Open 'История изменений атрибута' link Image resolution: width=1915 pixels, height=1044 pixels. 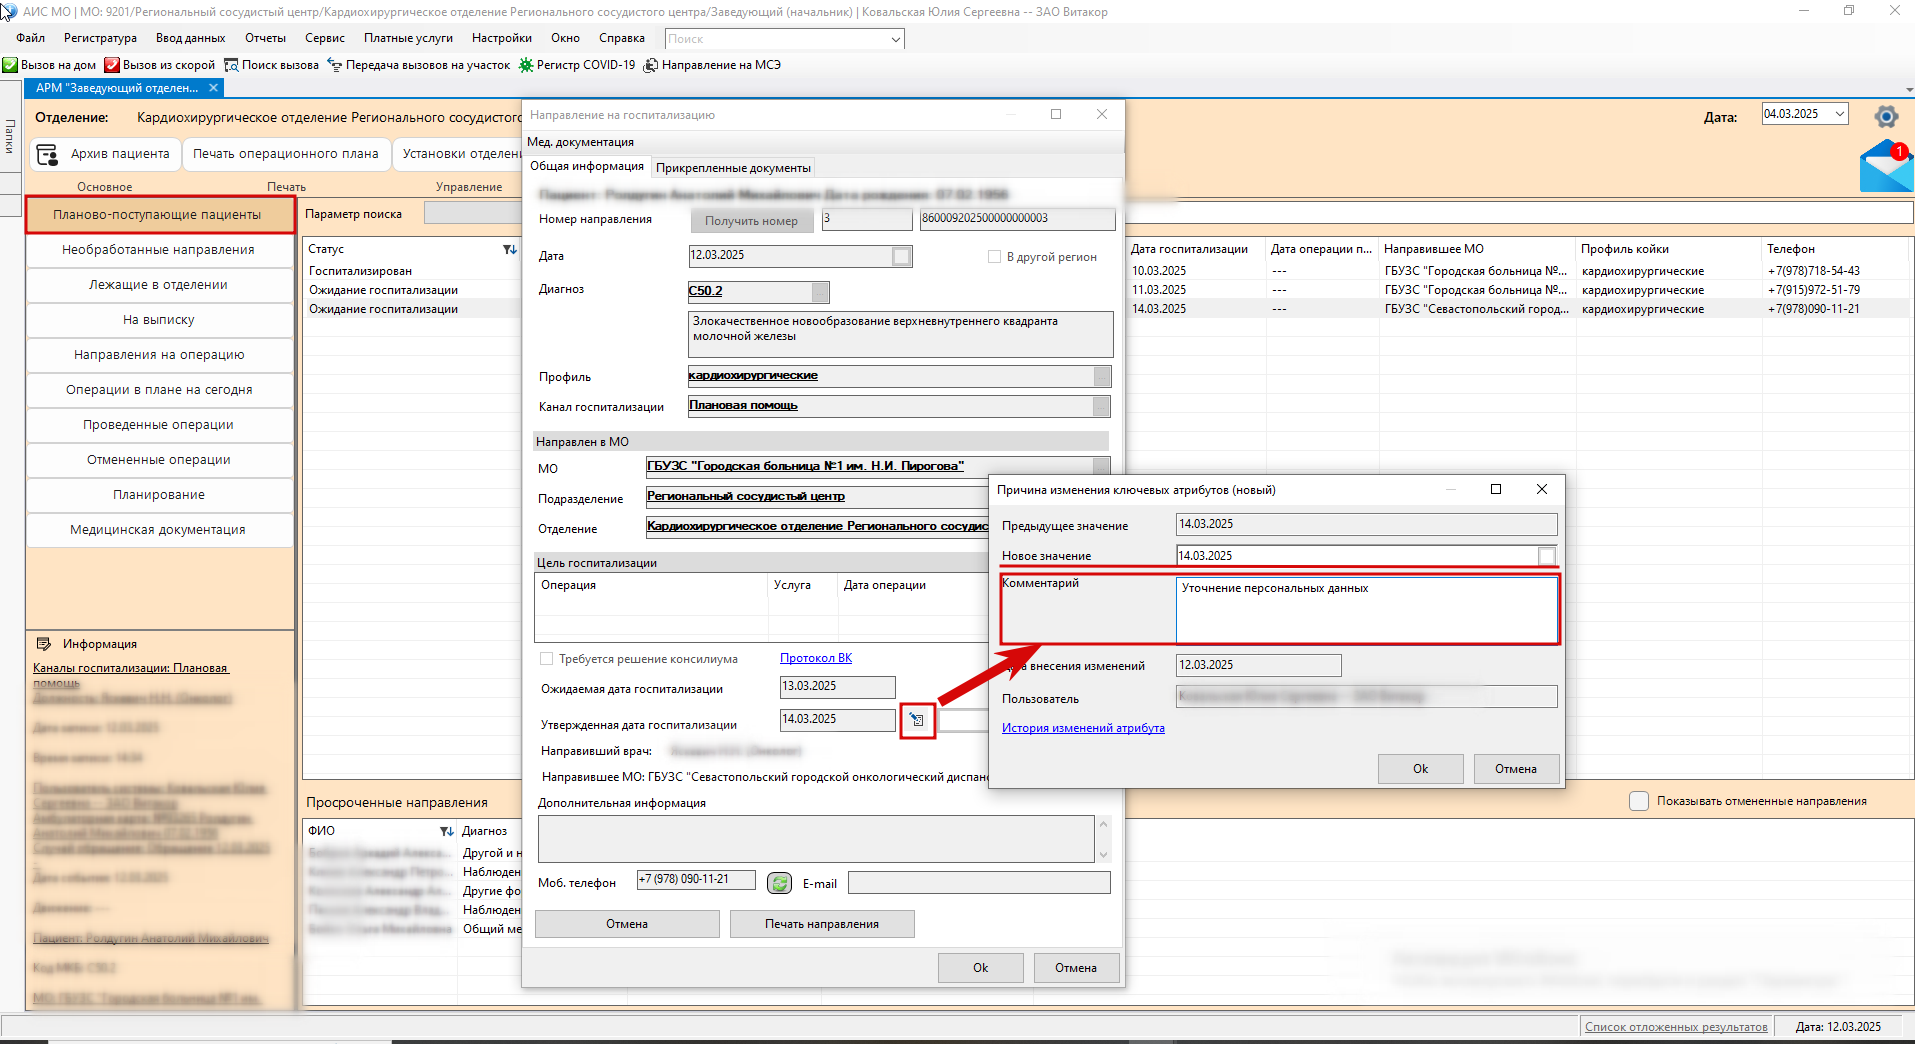click(x=1083, y=728)
